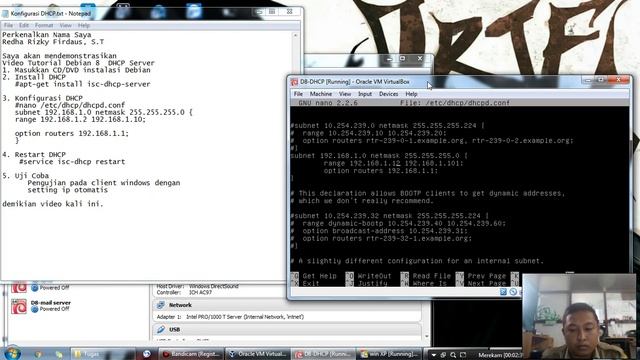
Task: Click the second status bar indicator in VM window
Action: [513, 291]
